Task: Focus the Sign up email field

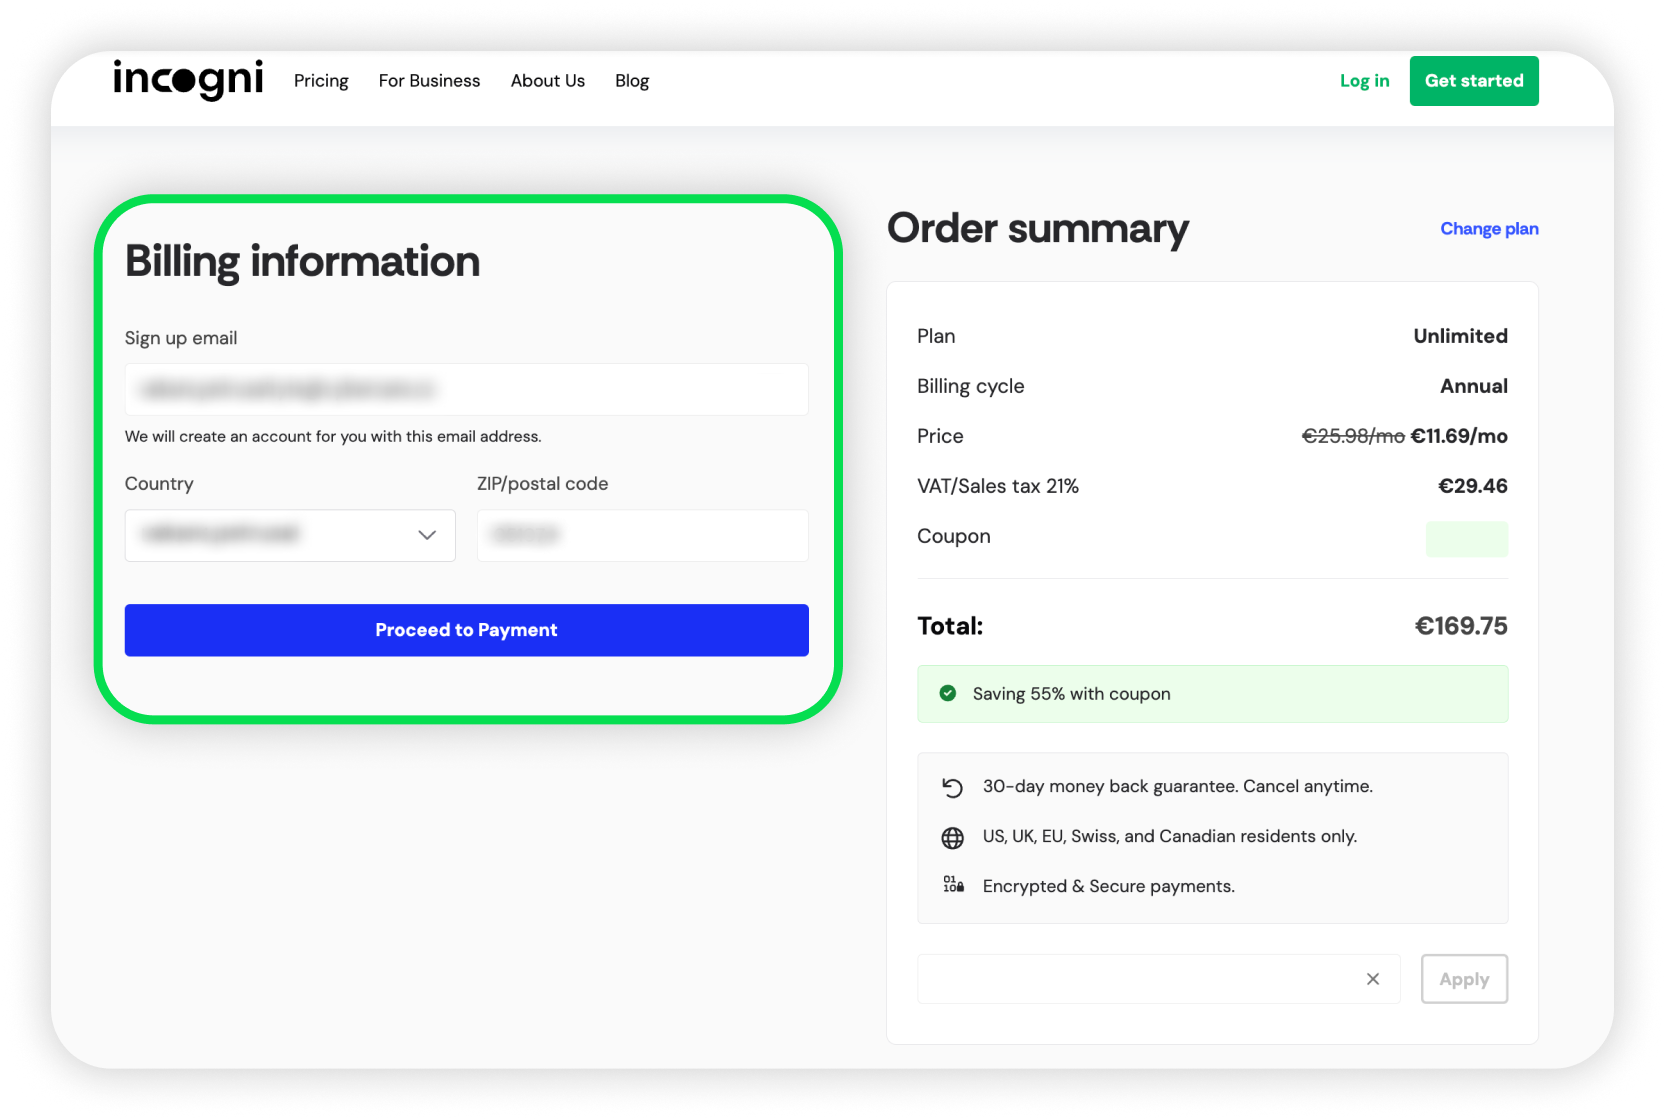Action: pos(466,389)
